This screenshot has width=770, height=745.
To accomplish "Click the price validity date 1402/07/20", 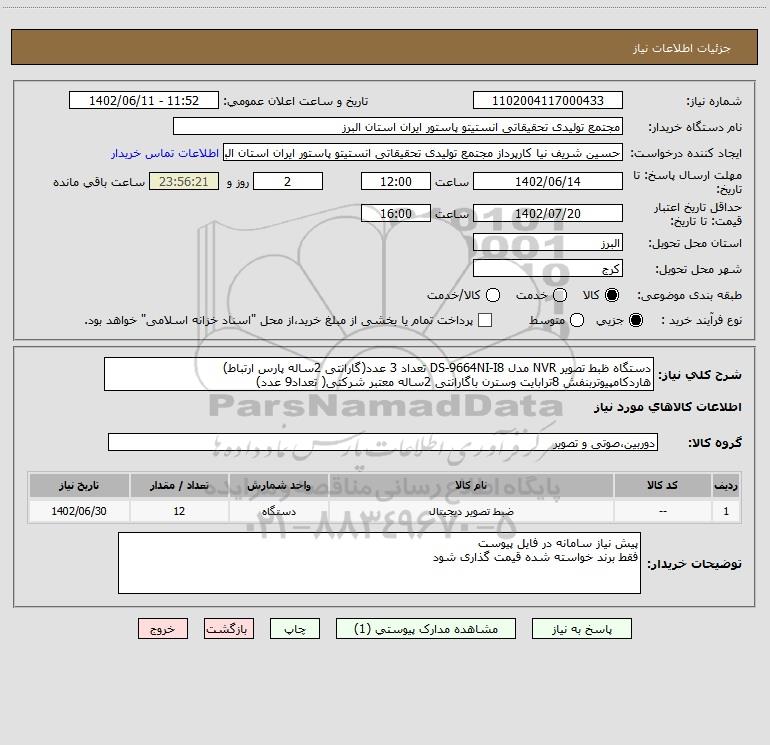I will (548, 213).
